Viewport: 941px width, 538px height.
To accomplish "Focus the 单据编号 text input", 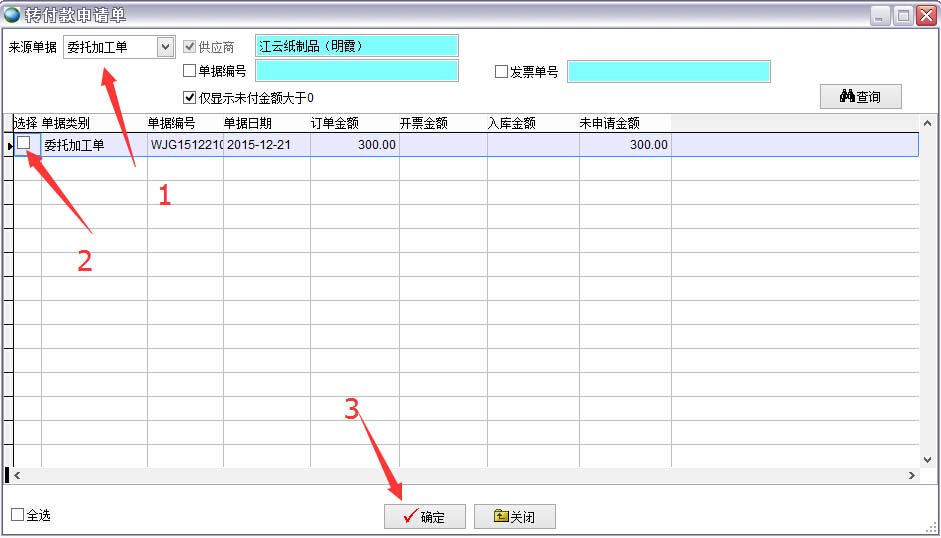I will coord(356,71).
